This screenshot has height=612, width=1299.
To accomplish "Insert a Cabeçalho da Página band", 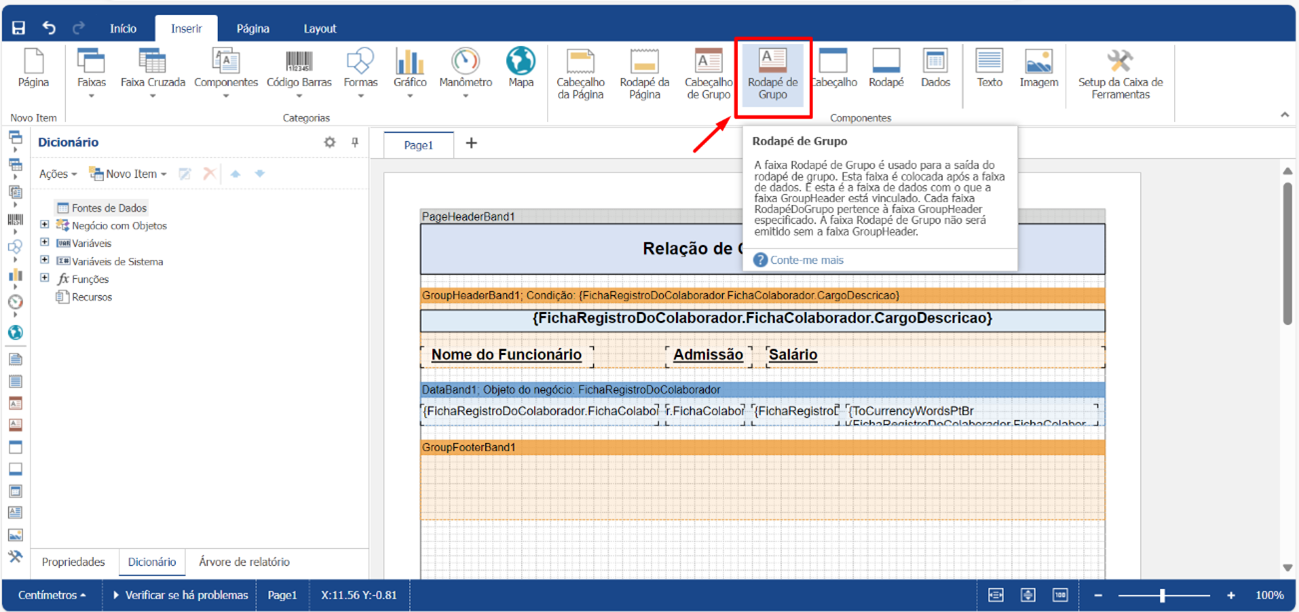I will (x=581, y=74).
